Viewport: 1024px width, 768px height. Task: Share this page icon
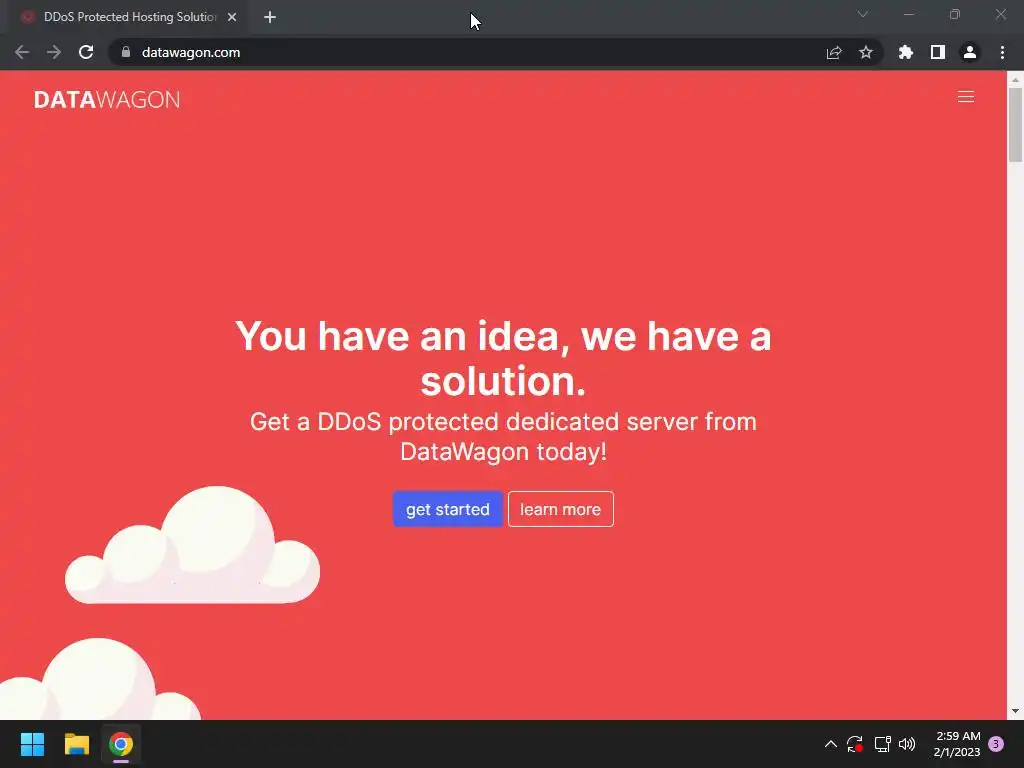click(833, 52)
